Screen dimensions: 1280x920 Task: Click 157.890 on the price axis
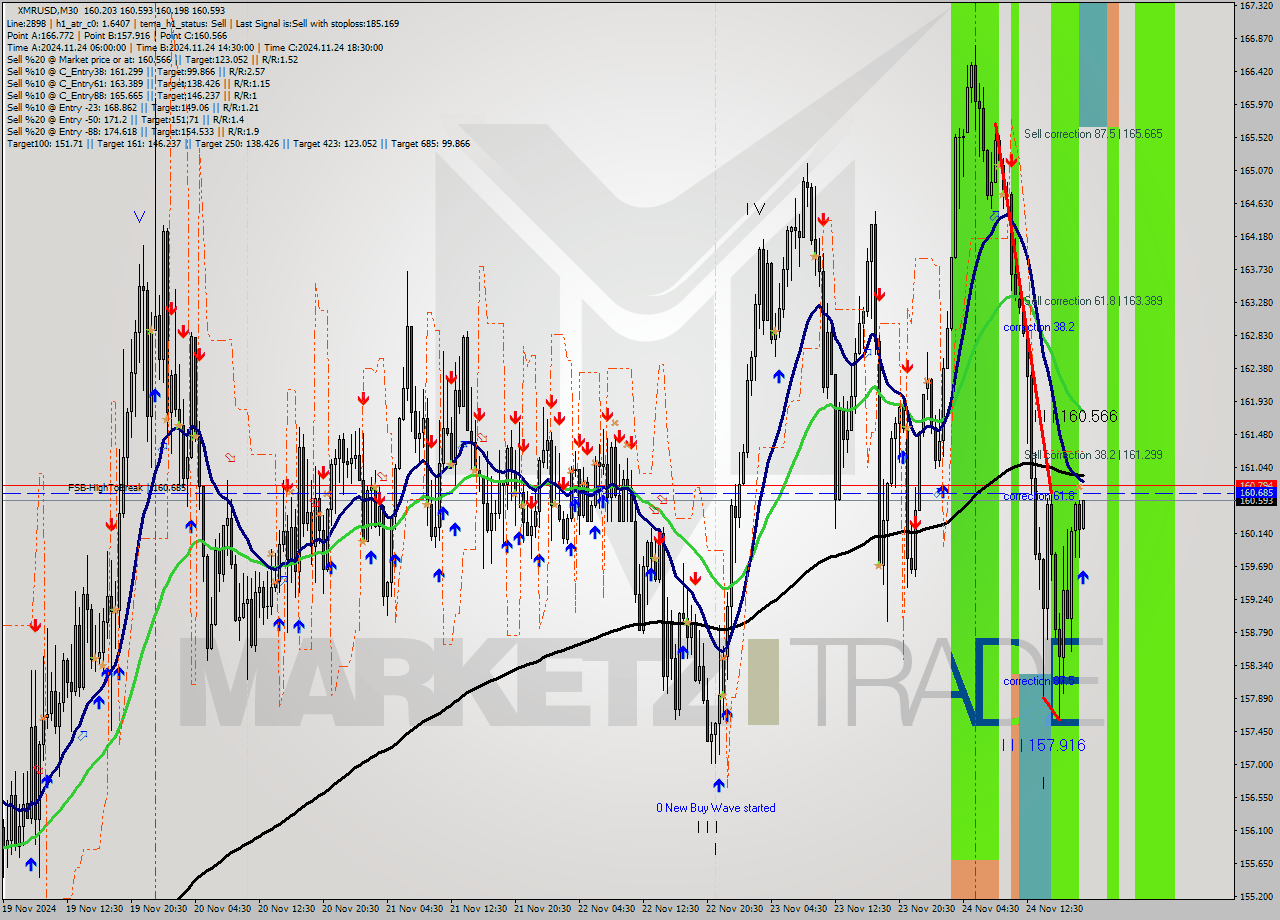pos(1255,699)
